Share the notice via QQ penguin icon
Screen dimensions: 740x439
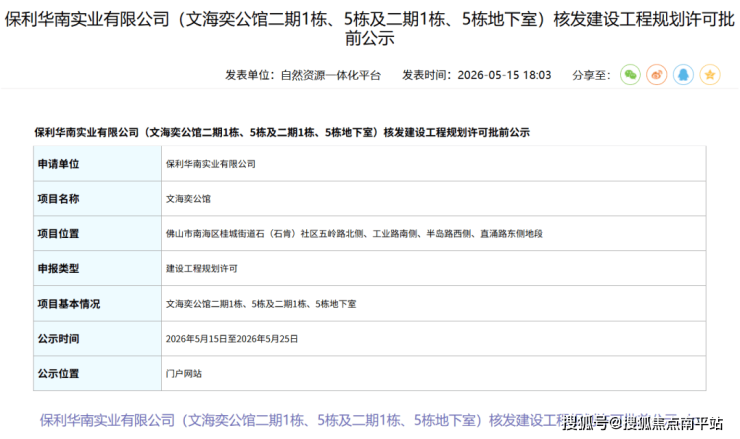click(683, 75)
